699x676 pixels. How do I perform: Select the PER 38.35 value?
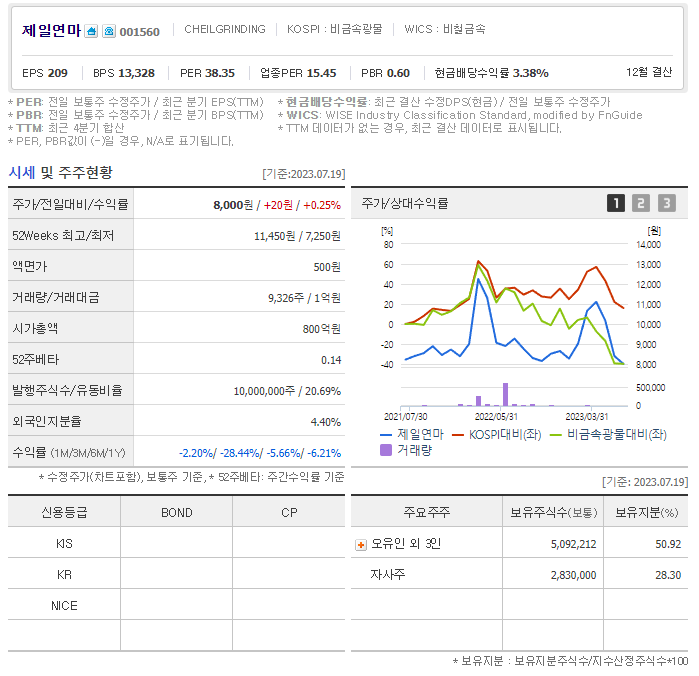207,73
